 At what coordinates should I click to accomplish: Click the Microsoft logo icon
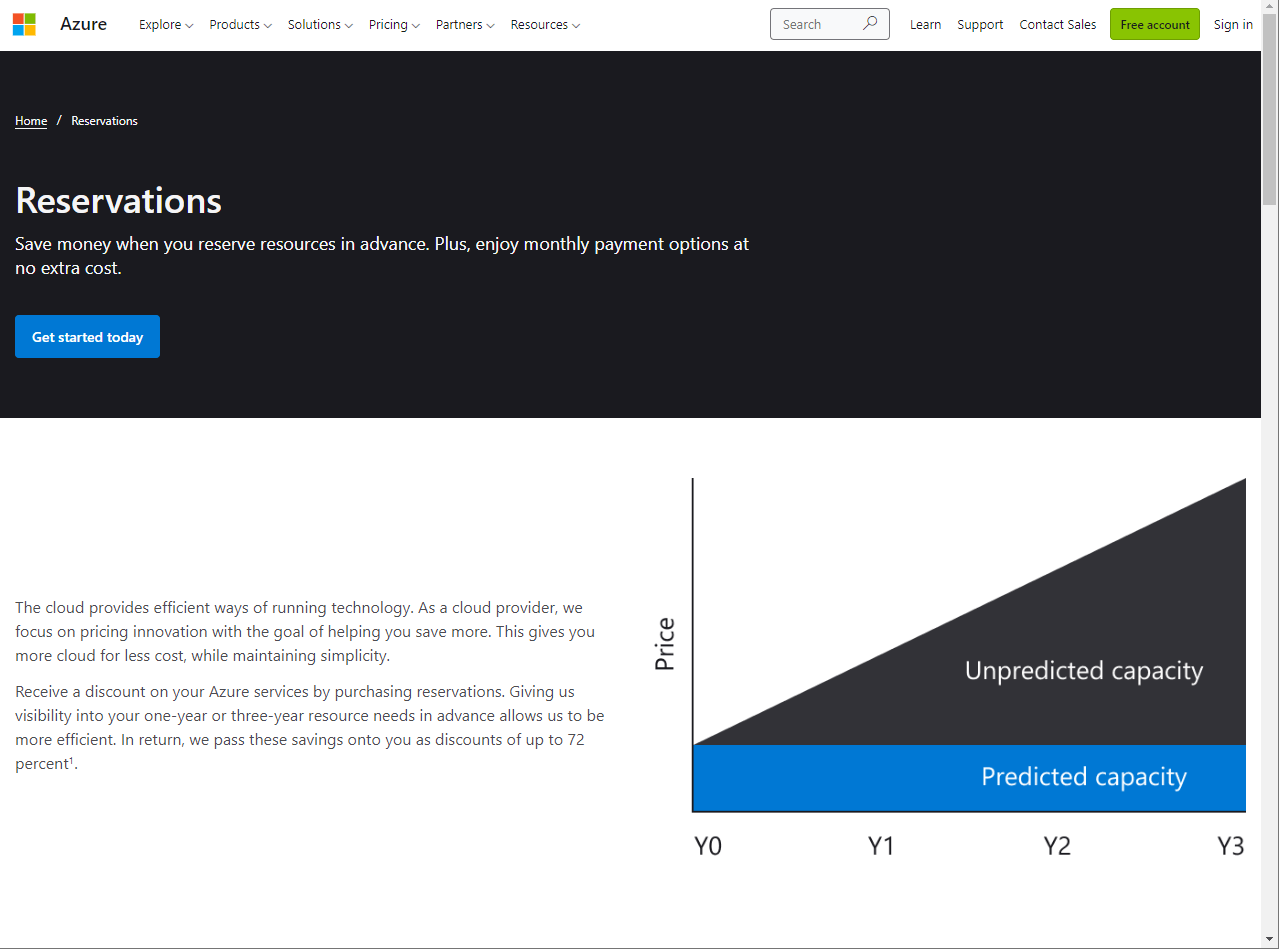24,23
